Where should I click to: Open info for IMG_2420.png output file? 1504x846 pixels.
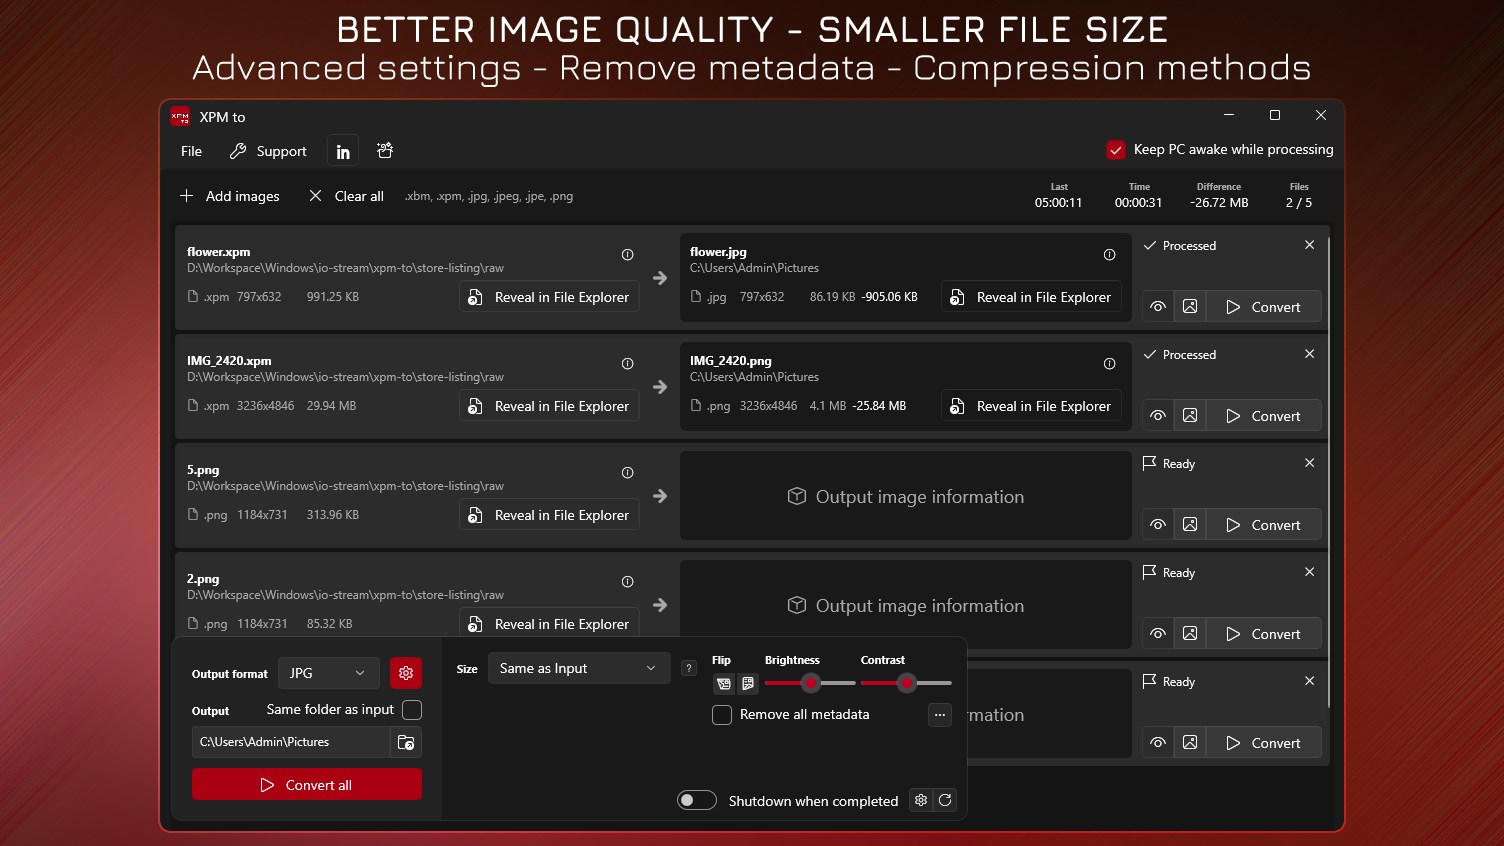pos(1109,364)
